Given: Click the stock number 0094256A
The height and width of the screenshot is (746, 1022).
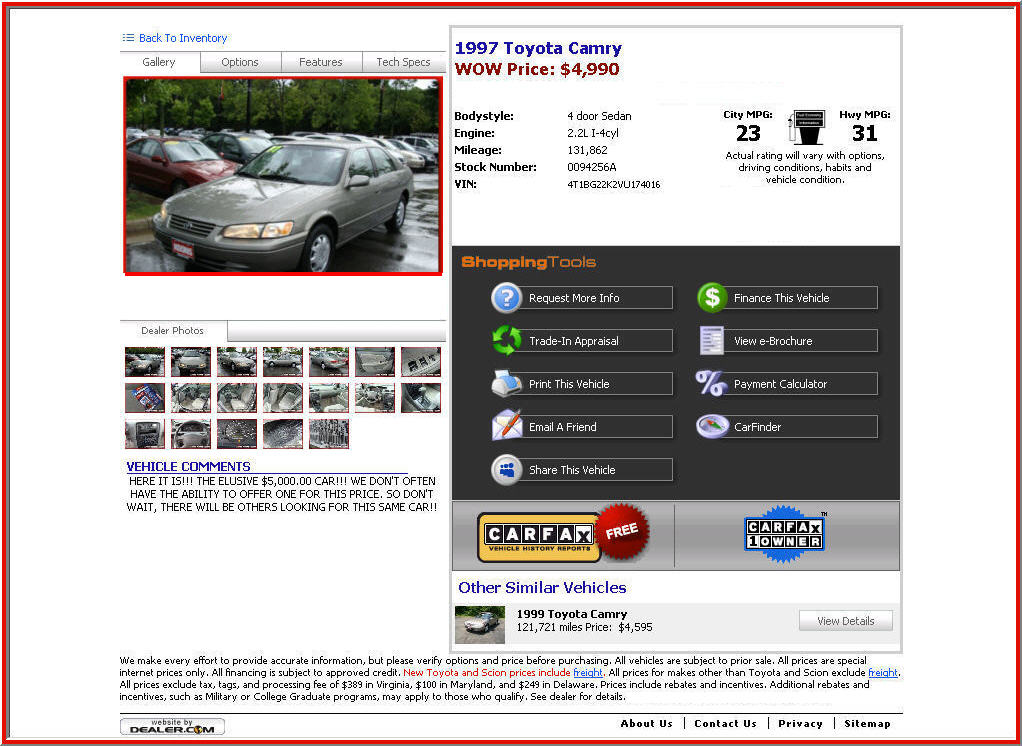Looking at the screenshot, I should [592, 167].
